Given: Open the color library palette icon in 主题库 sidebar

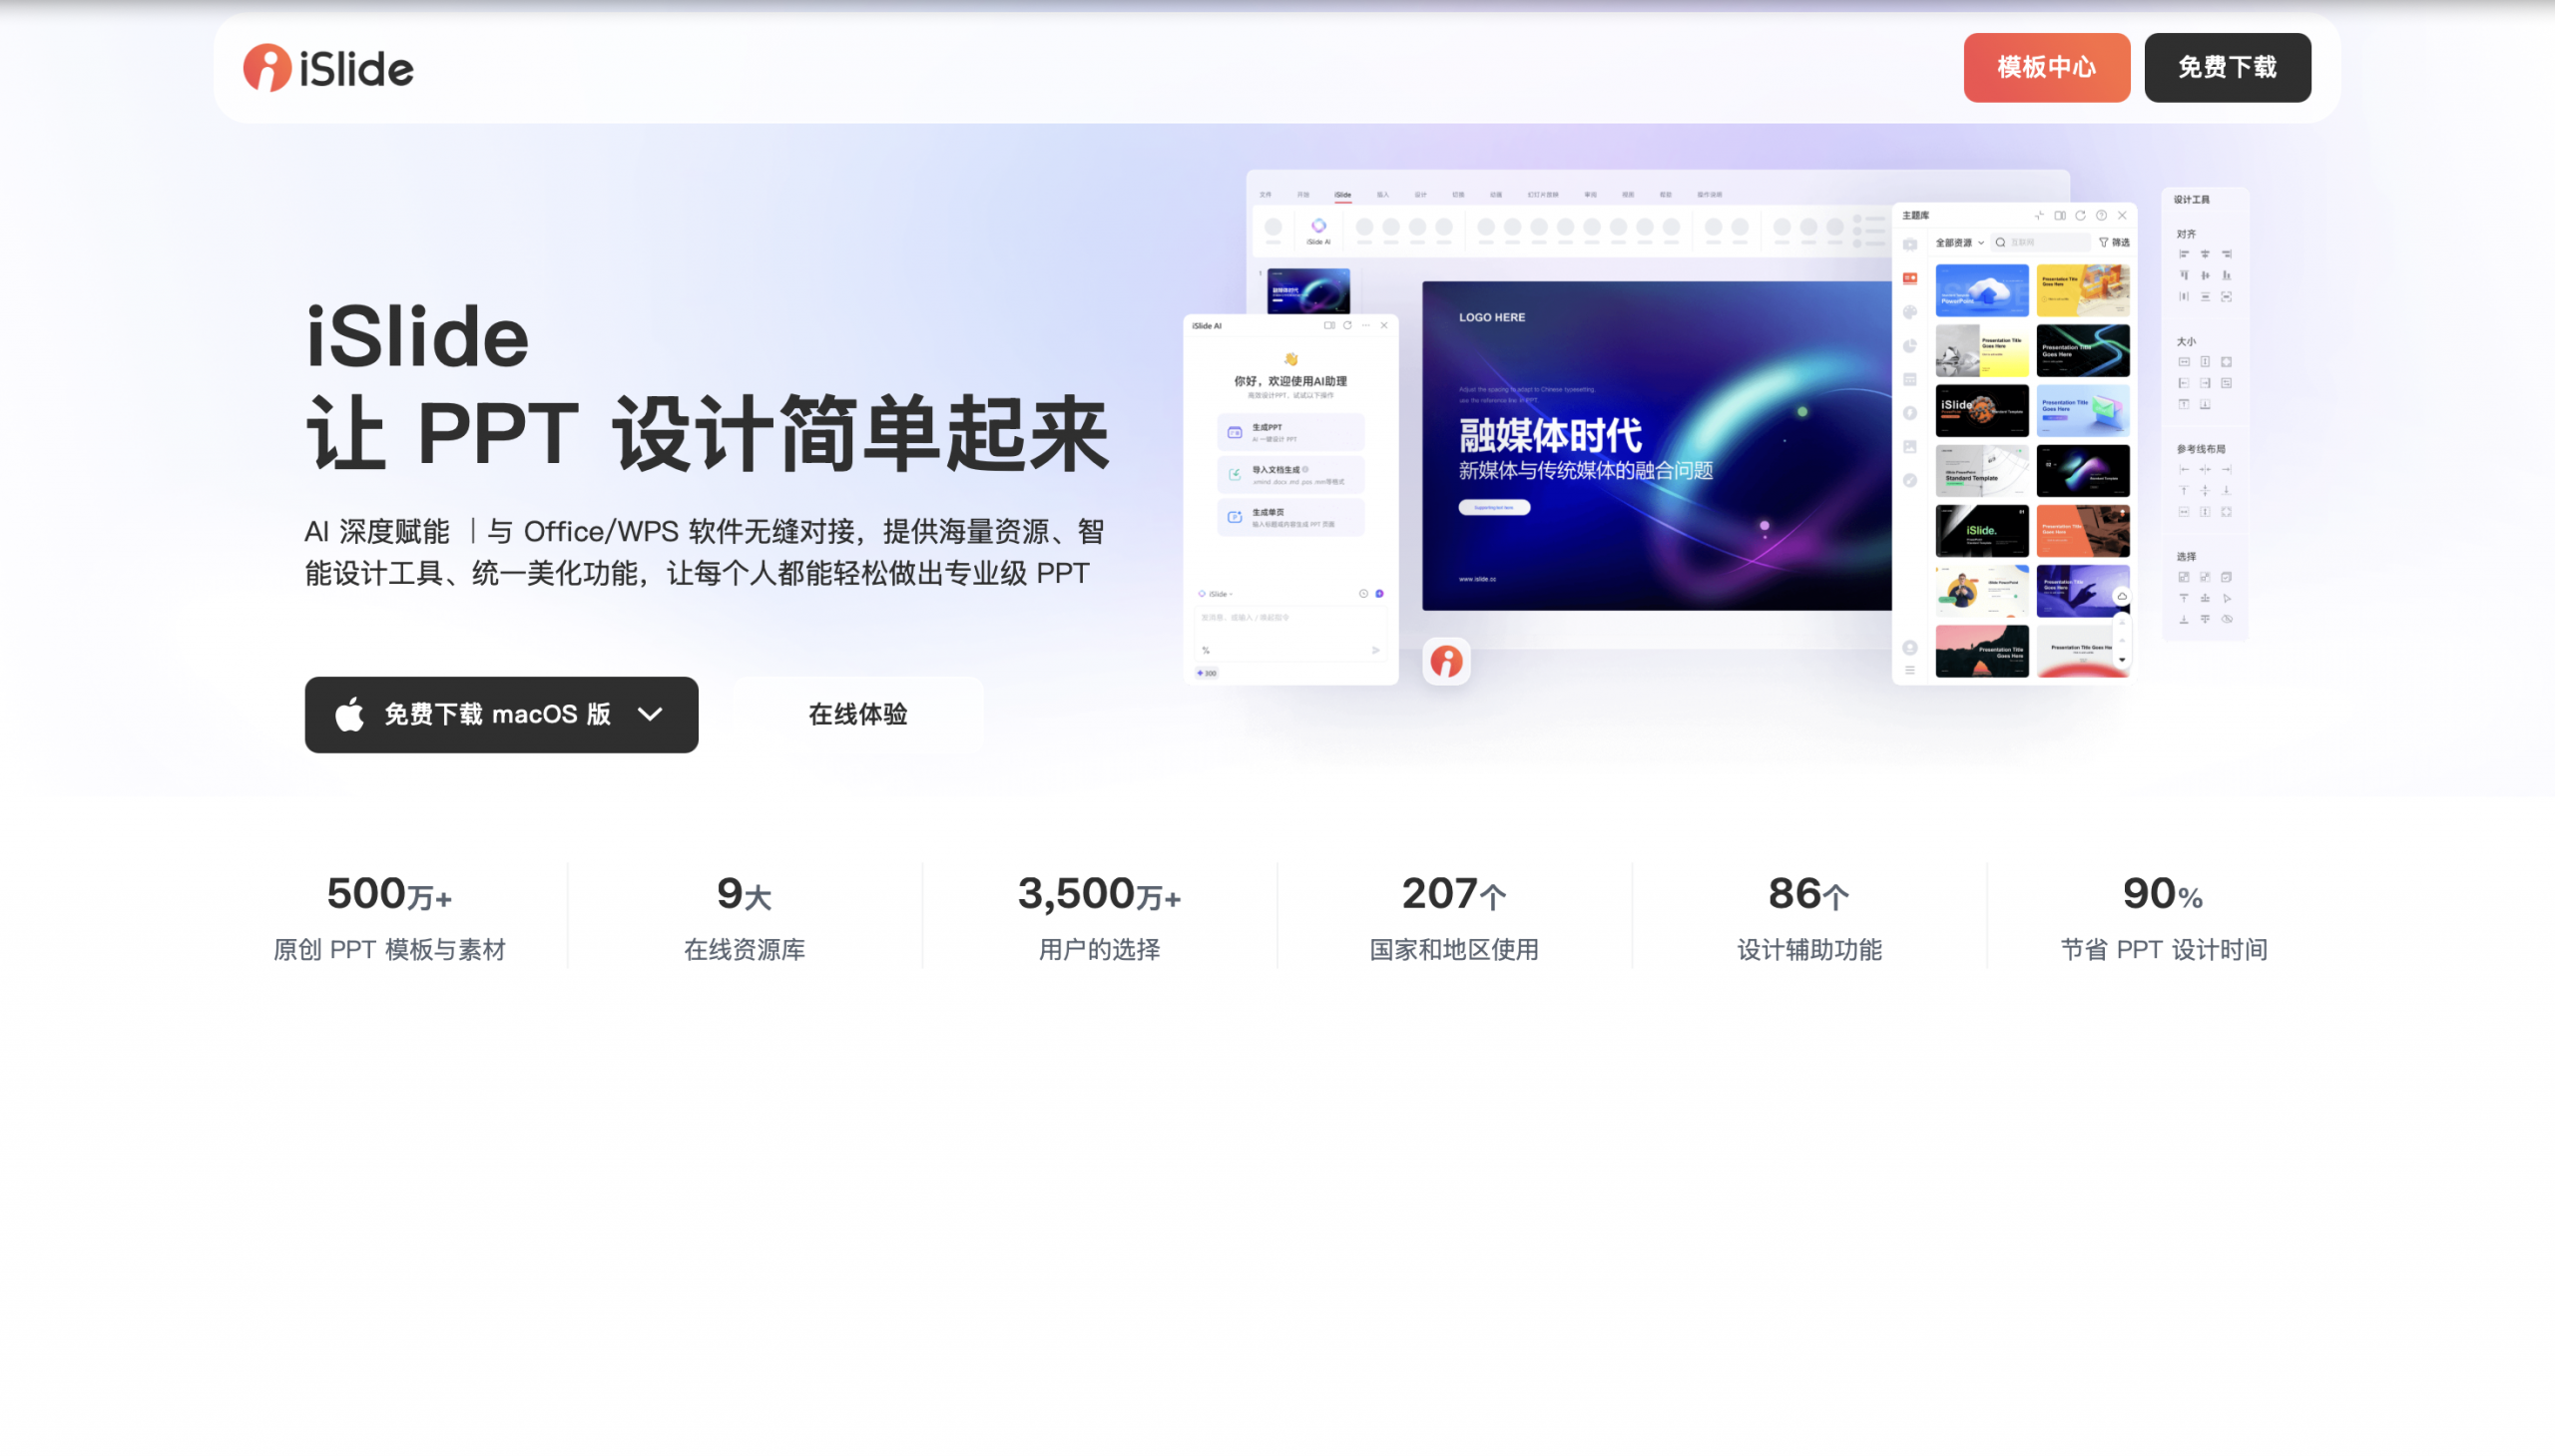Looking at the screenshot, I should 1911,311.
